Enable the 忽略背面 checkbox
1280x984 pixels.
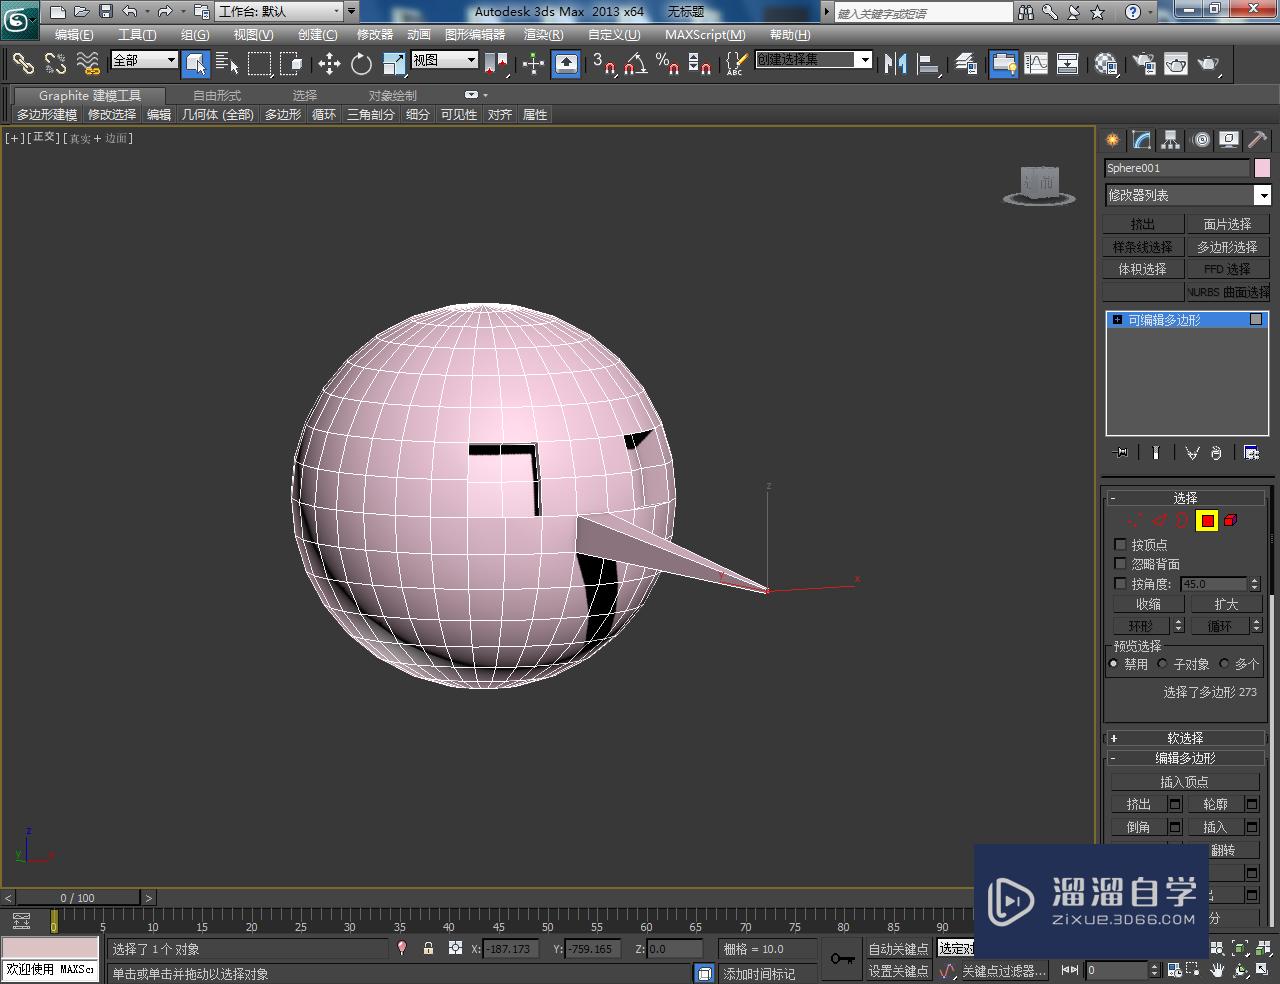coord(1120,564)
